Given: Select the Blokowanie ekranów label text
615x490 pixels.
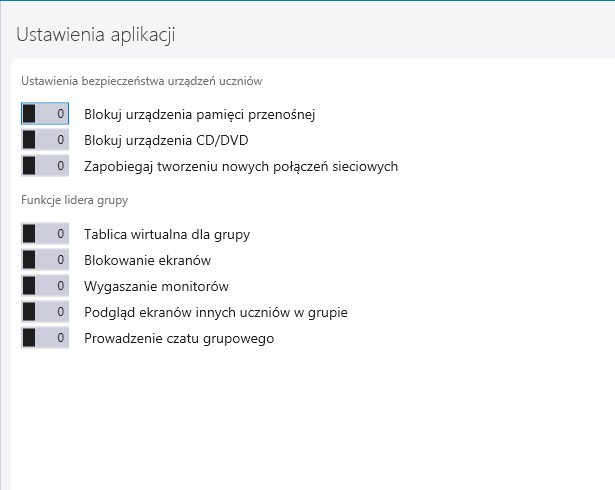Looking at the screenshot, I should (x=147, y=260).
